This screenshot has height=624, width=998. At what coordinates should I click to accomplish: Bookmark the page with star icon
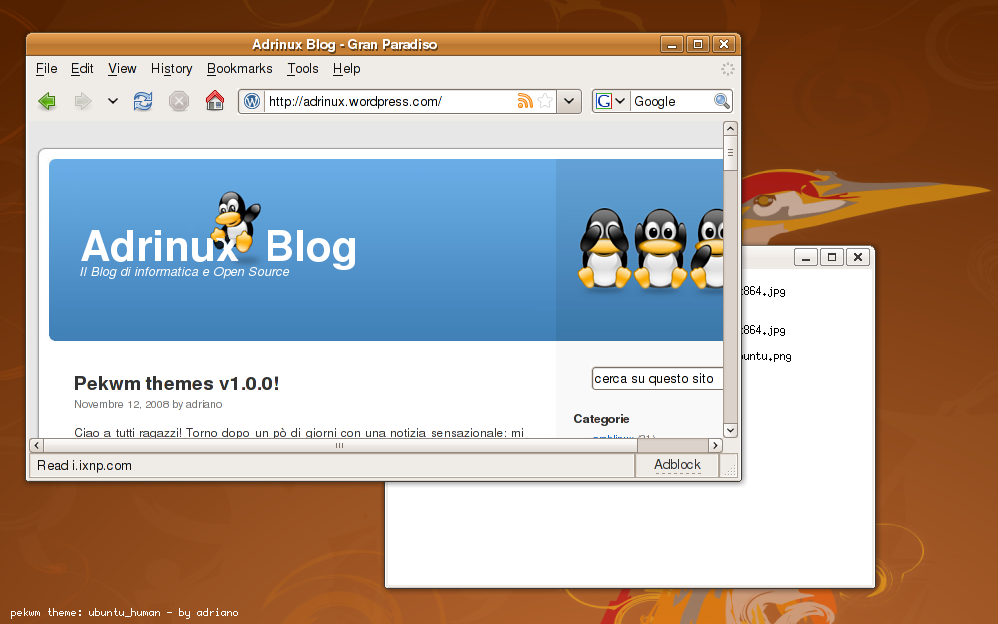tap(545, 101)
